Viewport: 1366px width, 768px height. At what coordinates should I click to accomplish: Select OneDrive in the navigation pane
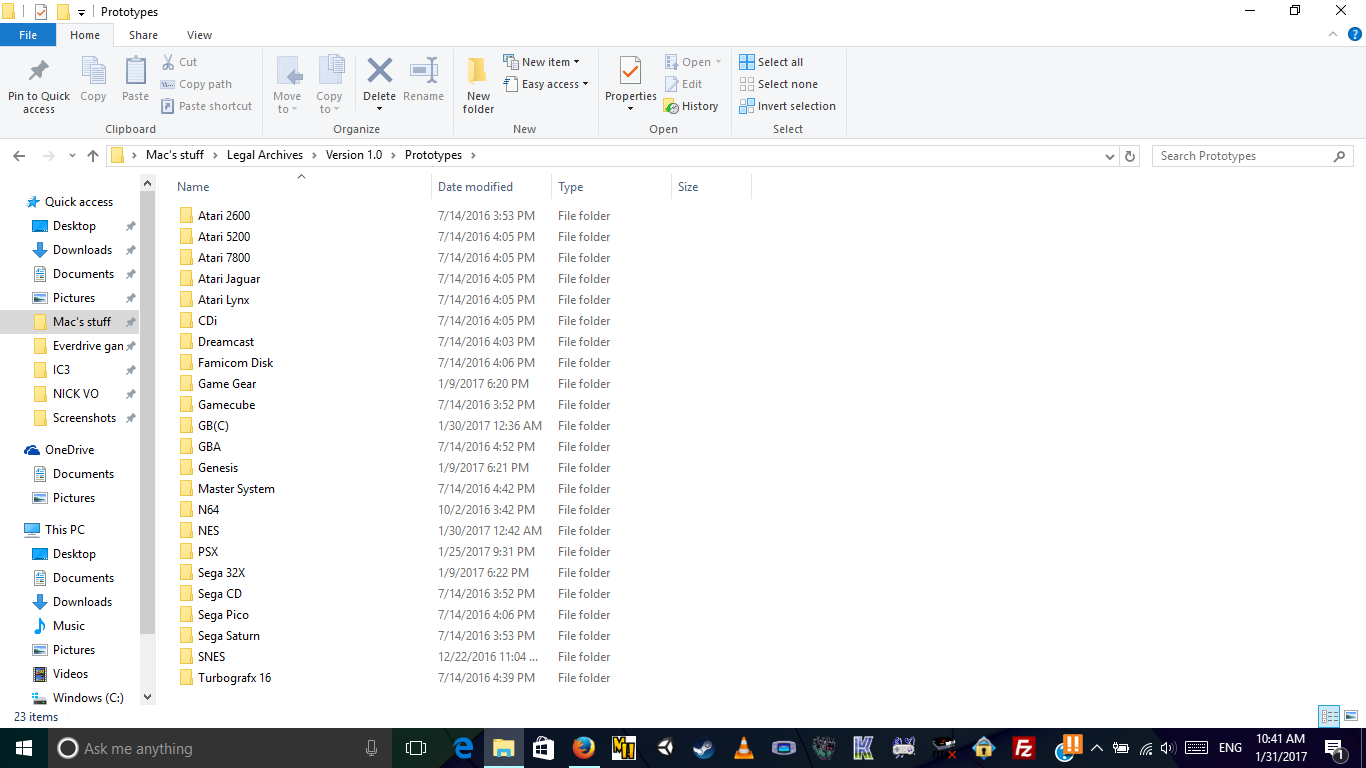69,450
